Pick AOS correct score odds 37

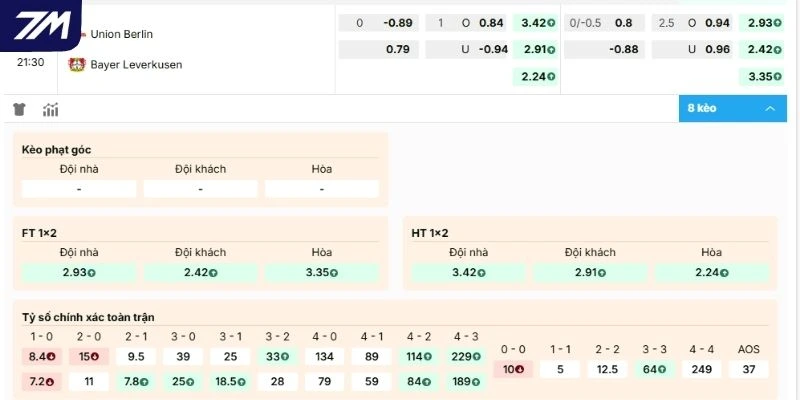[x=748, y=369]
